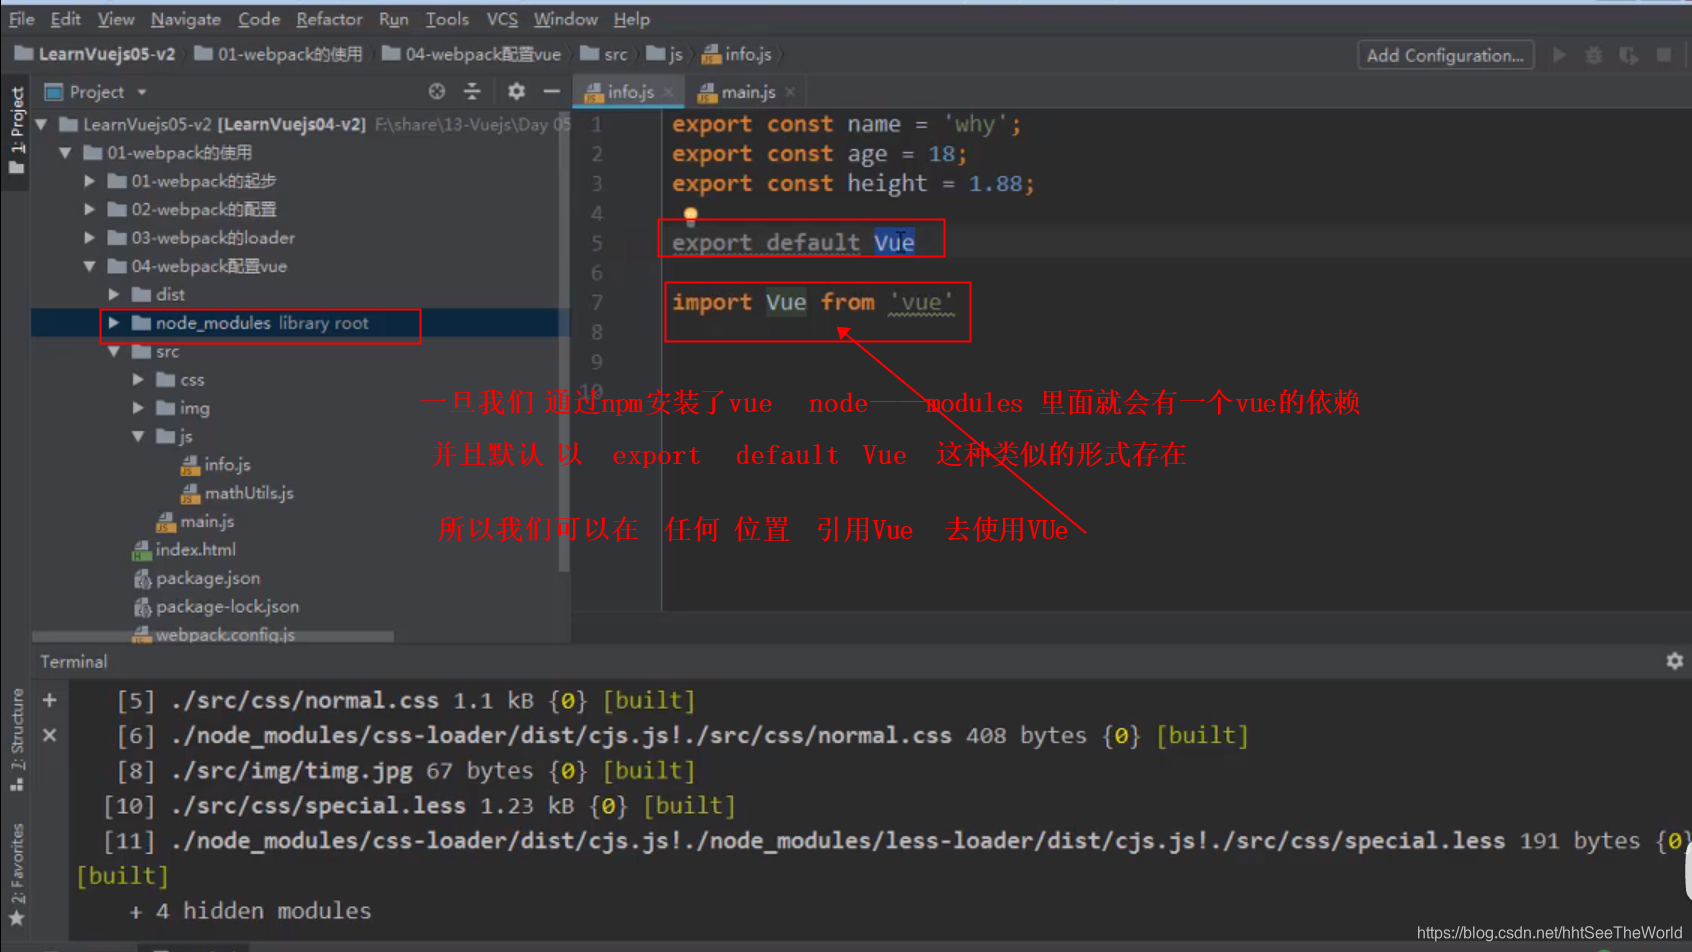The height and width of the screenshot is (952, 1692).
Task: Open the Tools menu
Action: 447,19
